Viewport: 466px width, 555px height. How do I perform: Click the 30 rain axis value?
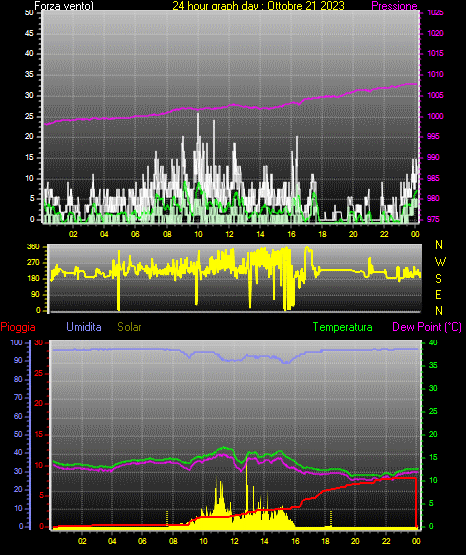pyautogui.click(x=39, y=343)
